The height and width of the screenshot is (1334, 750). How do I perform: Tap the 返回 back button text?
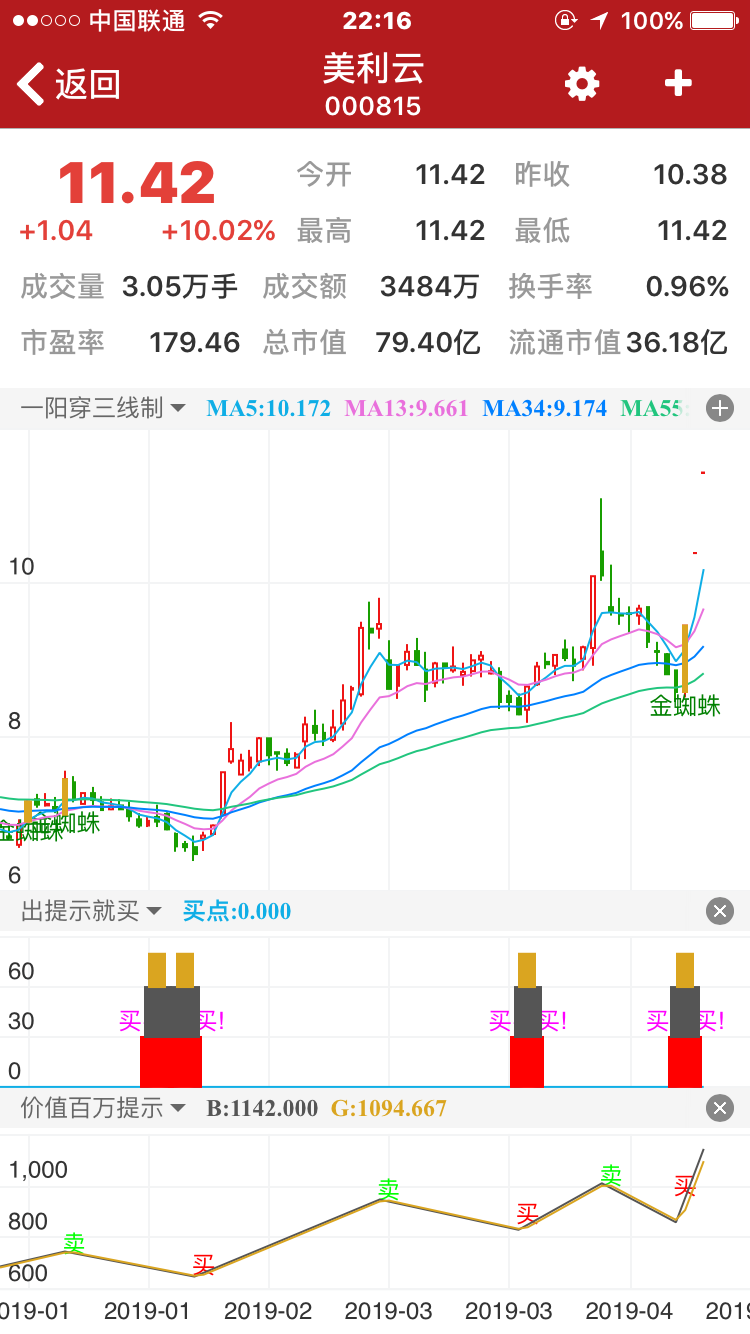[x=88, y=84]
